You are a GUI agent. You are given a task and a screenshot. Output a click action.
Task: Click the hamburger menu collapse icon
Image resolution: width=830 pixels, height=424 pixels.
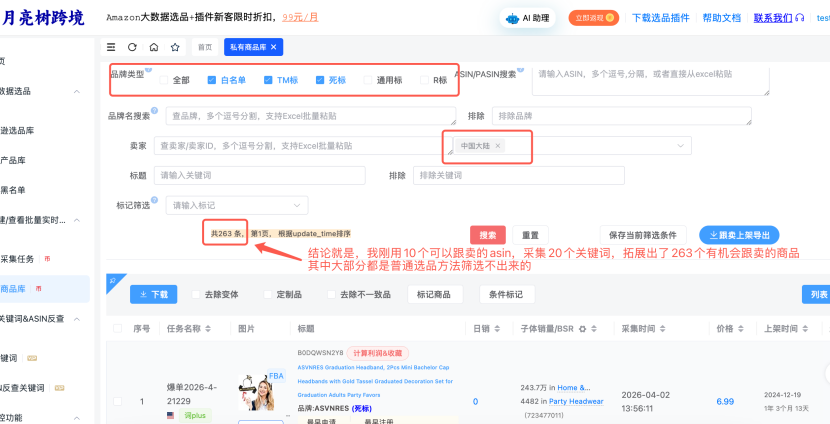[x=110, y=47]
